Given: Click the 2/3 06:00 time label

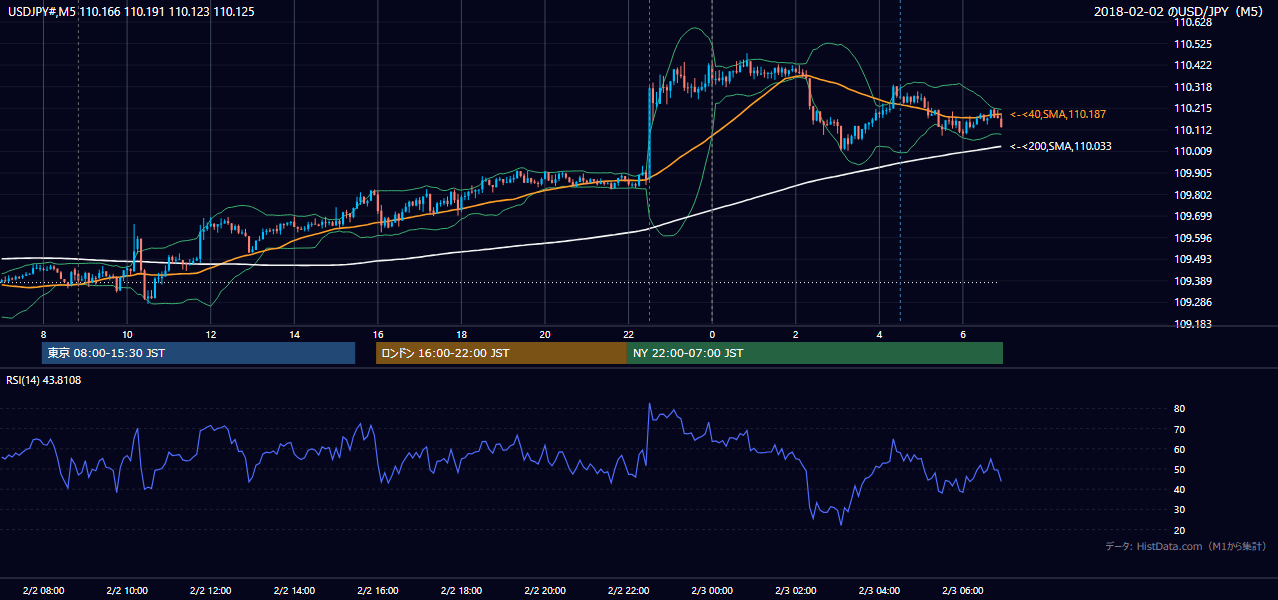Looking at the screenshot, I should point(962,591).
